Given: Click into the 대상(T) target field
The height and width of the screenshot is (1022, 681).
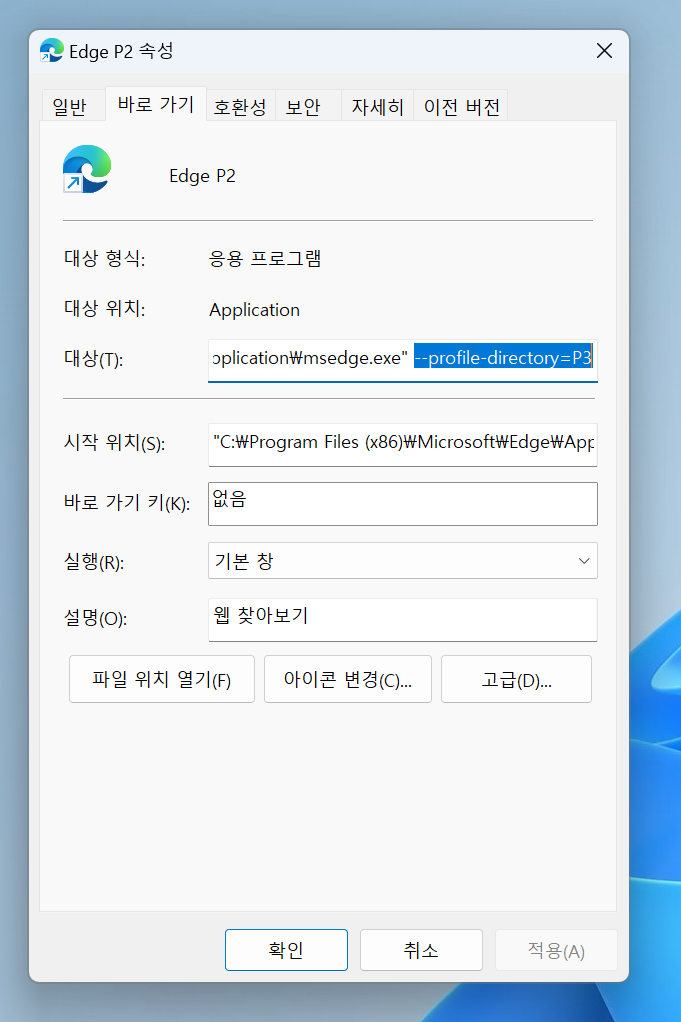Looking at the screenshot, I should coord(403,360).
